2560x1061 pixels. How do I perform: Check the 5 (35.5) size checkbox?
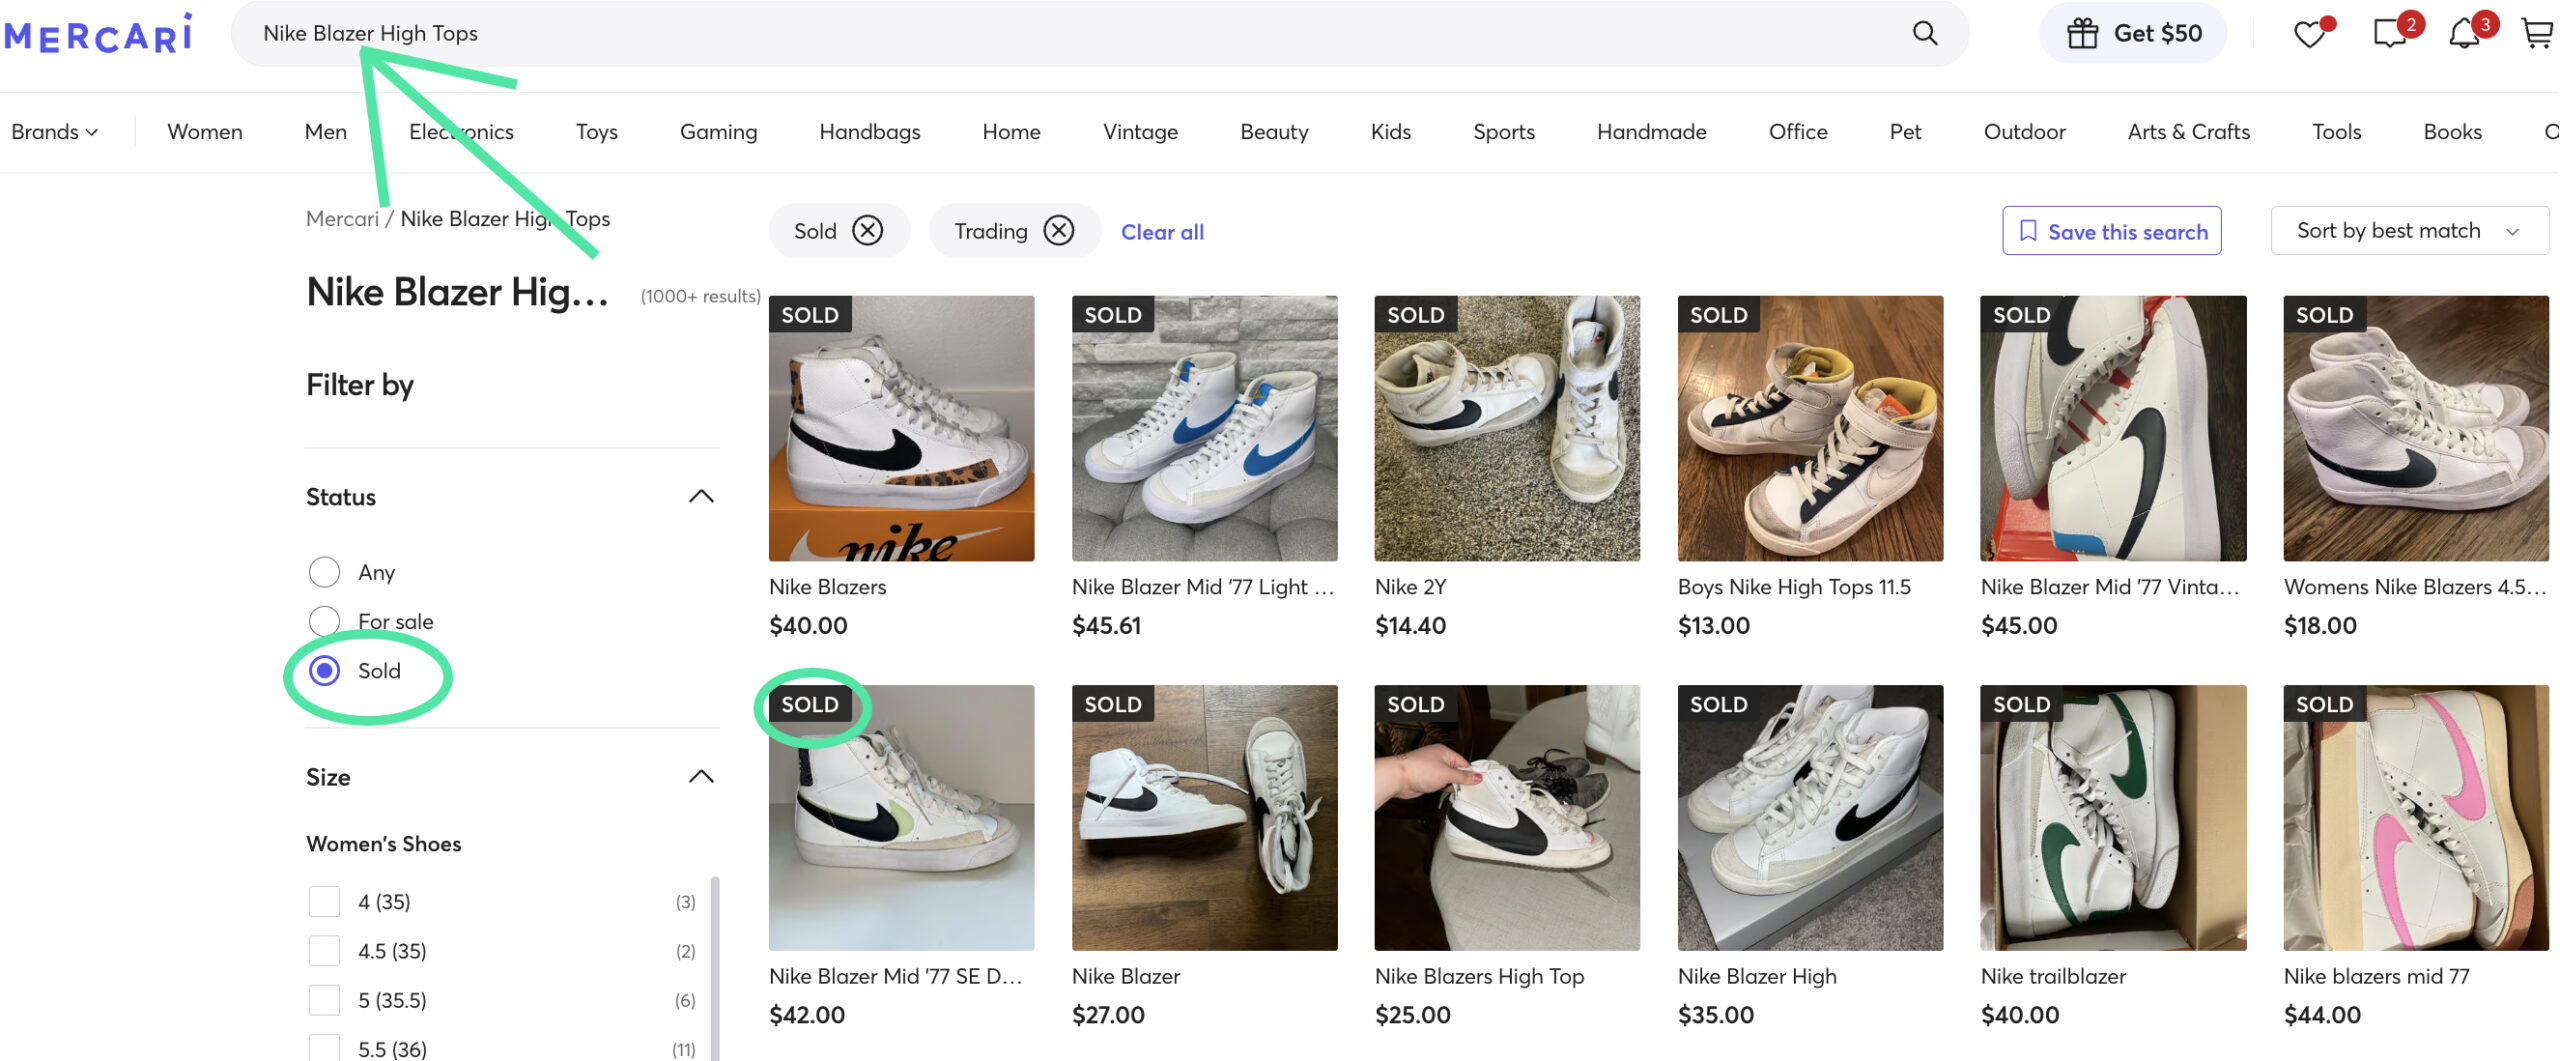[324, 1000]
